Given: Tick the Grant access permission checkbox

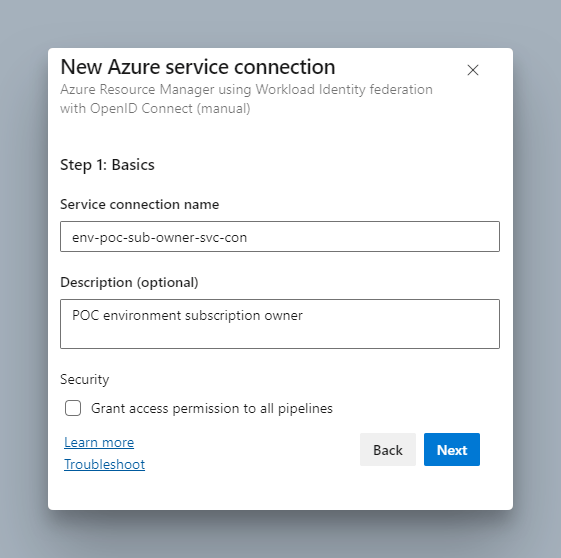Looking at the screenshot, I should click(73, 408).
